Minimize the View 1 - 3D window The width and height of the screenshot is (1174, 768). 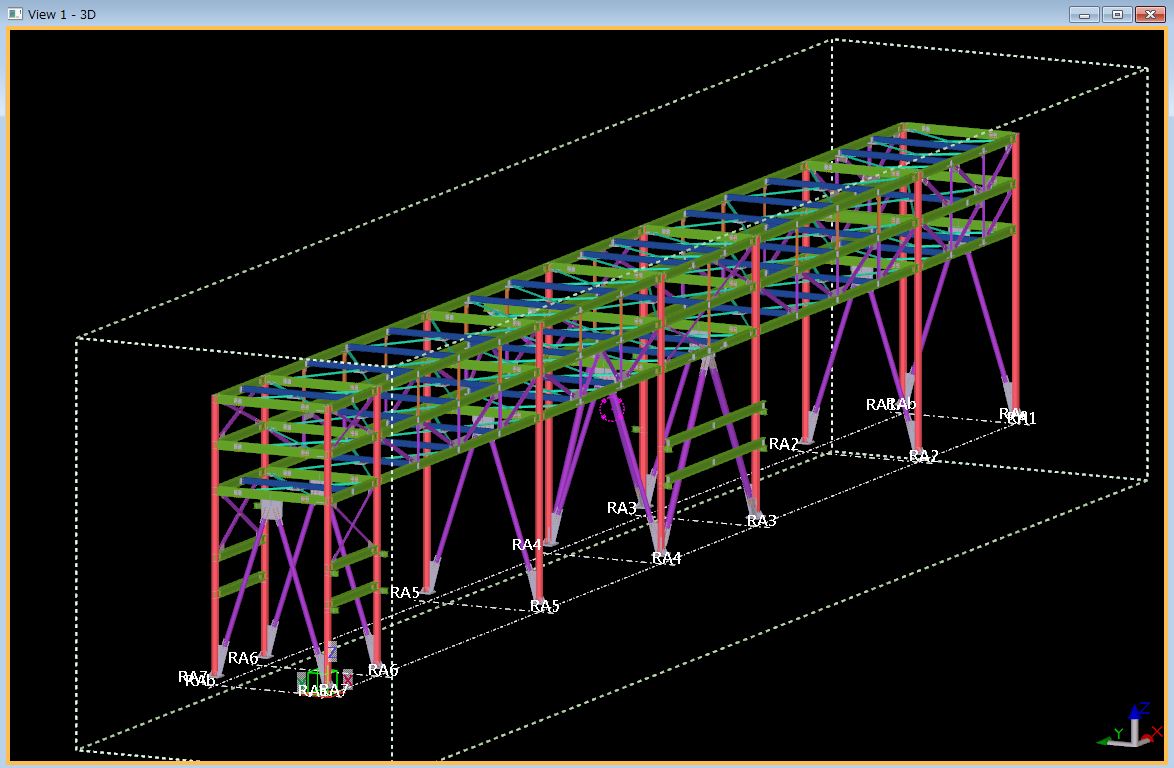coord(1084,14)
